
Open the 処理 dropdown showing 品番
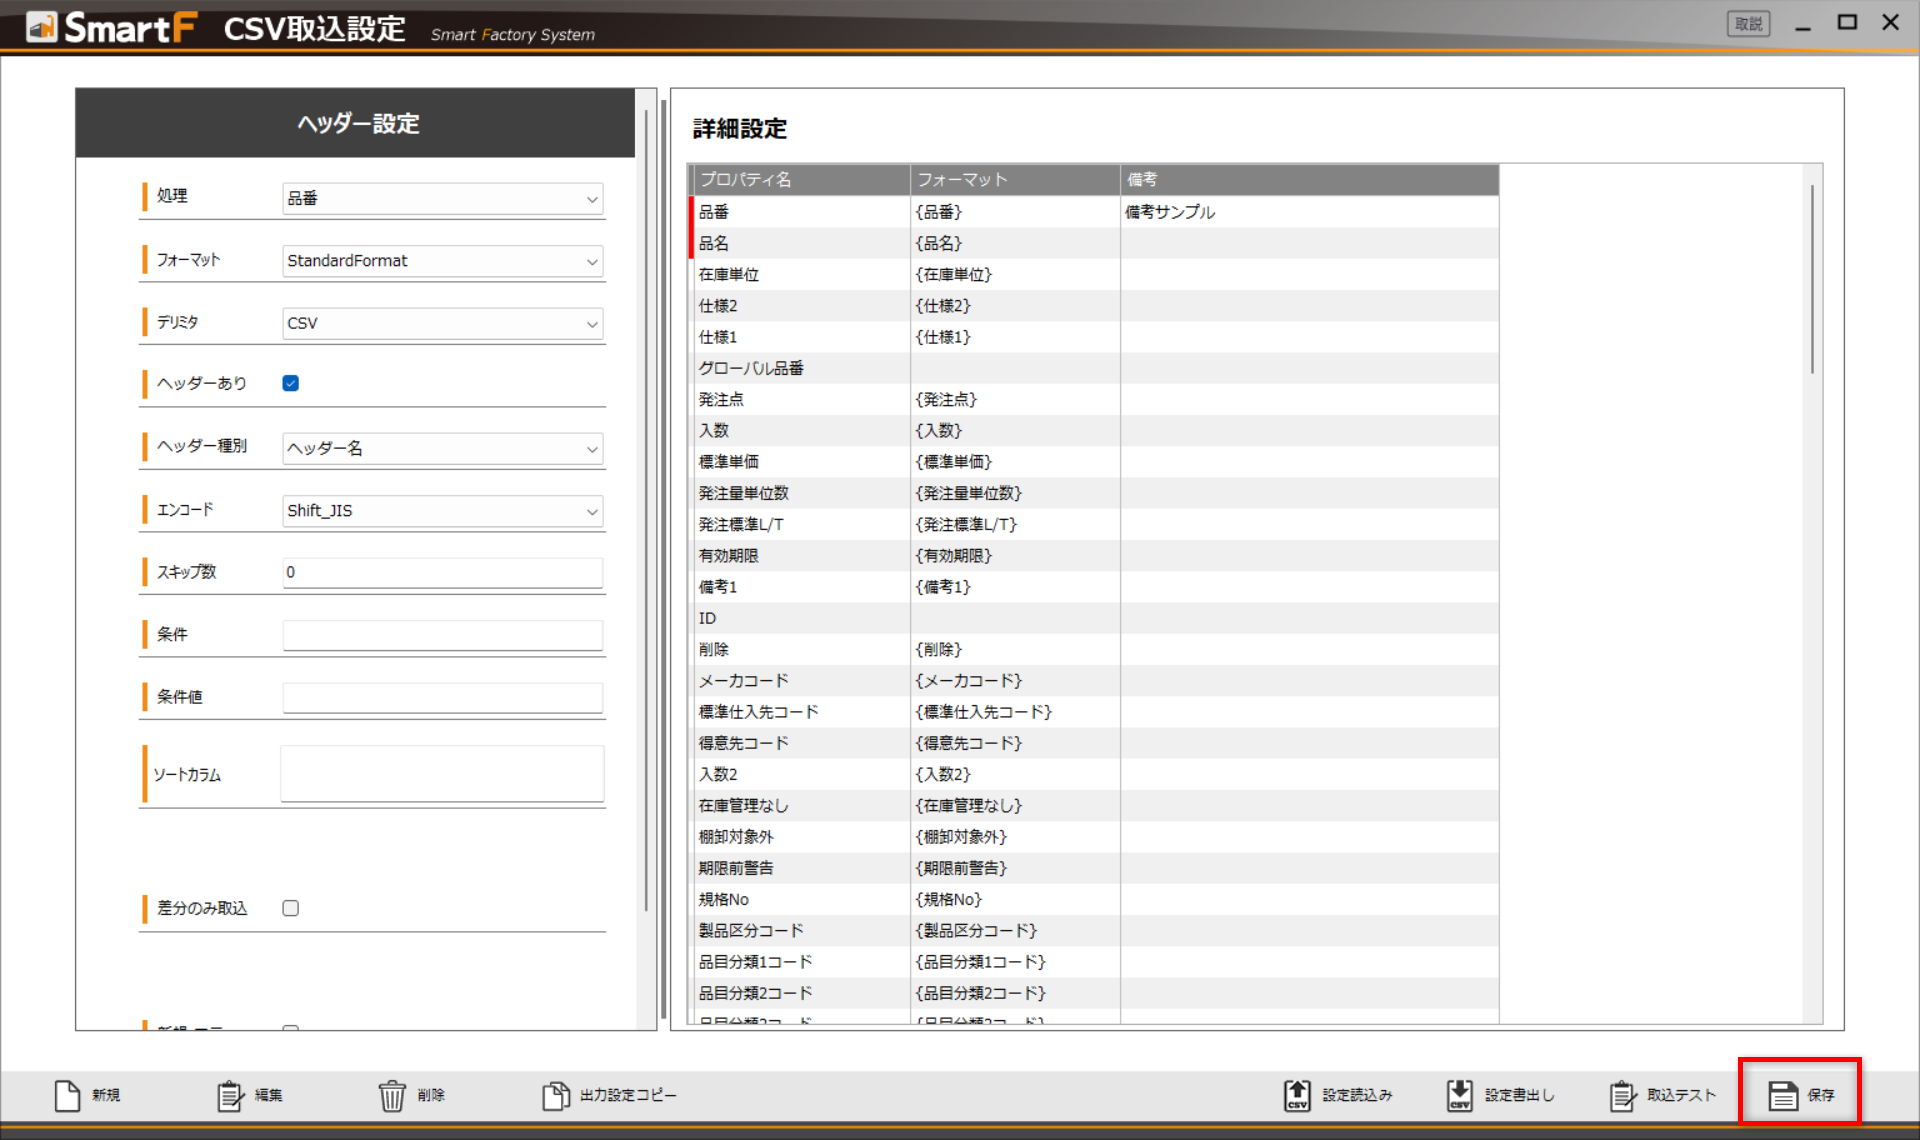pos(443,198)
